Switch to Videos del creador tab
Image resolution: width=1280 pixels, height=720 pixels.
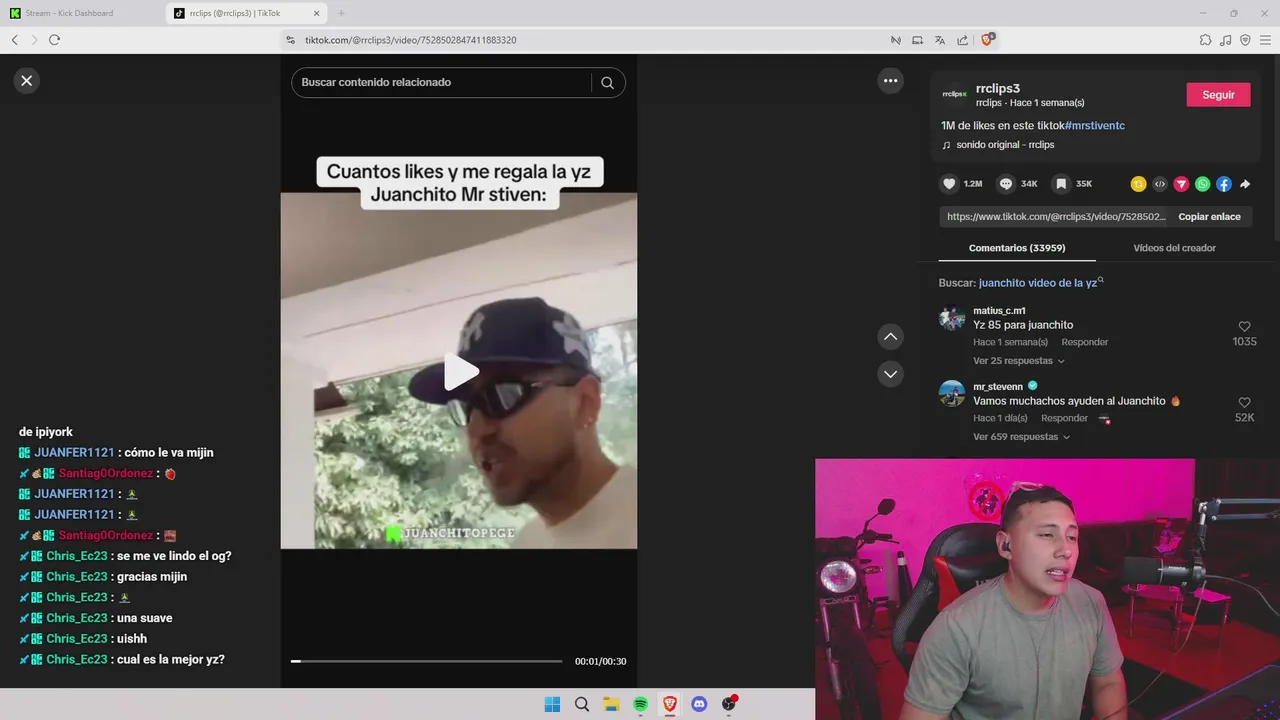[1174, 248]
